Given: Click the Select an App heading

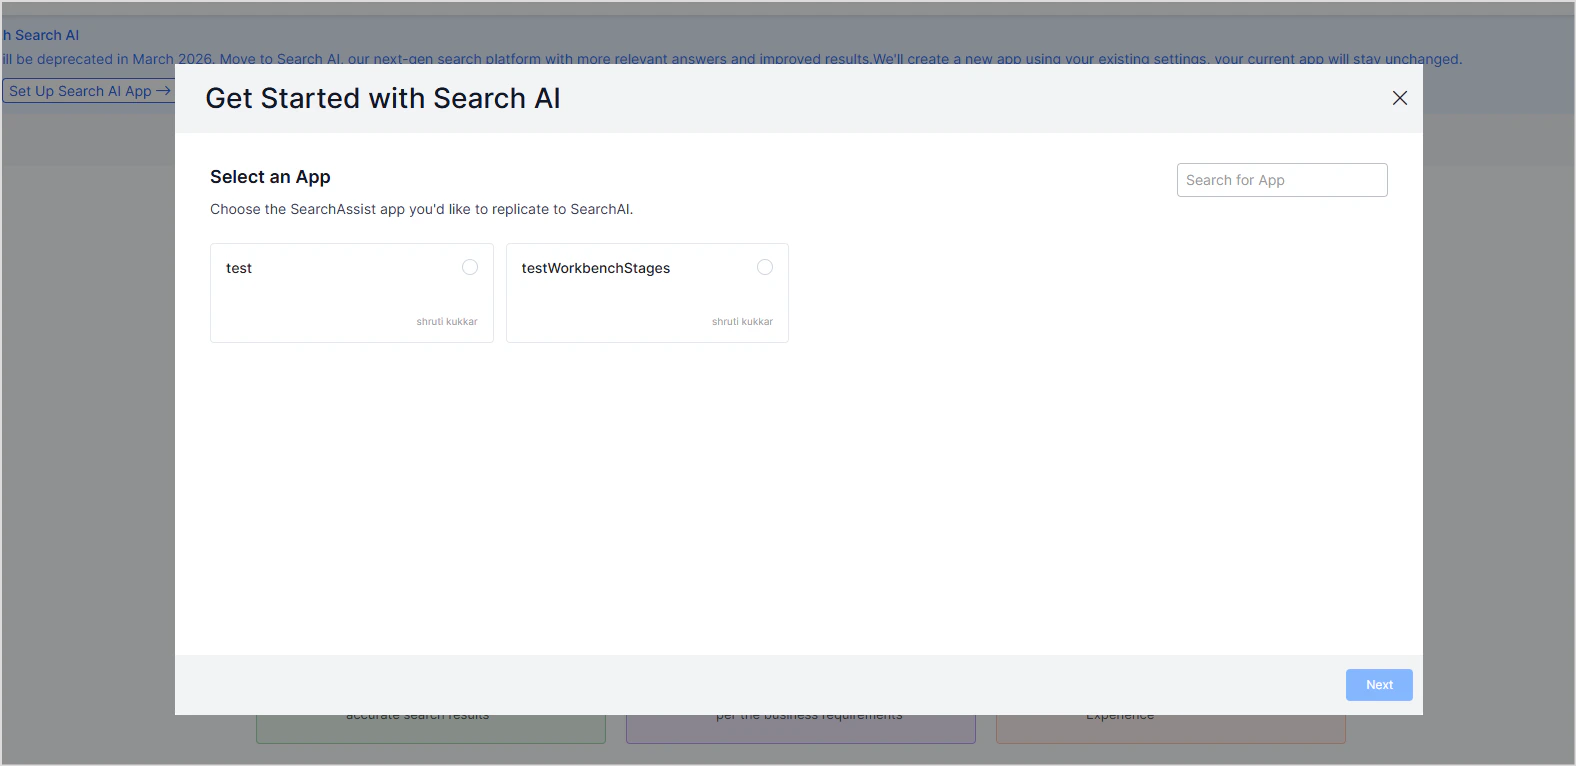Looking at the screenshot, I should [270, 177].
